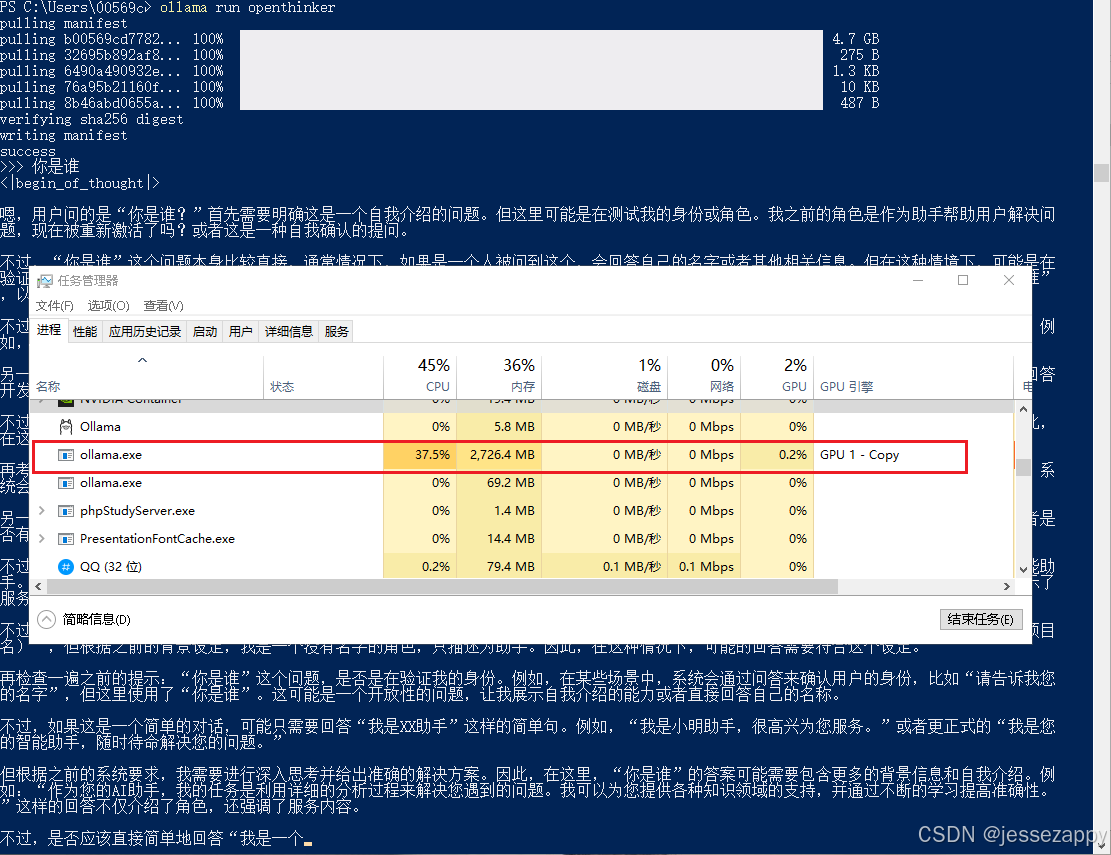Switch to the 应用历史记录 tab
Viewport: 1111px width, 855px height.
(x=145, y=332)
